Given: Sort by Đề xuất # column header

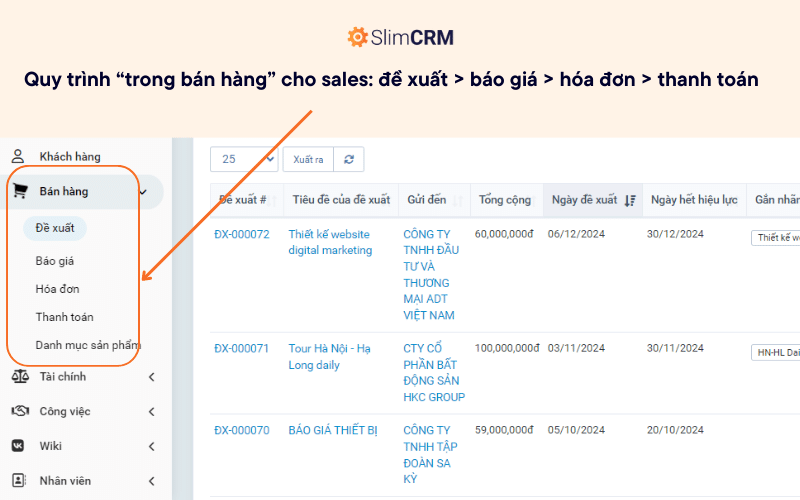Looking at the screenshot, I should click(246, 200).
